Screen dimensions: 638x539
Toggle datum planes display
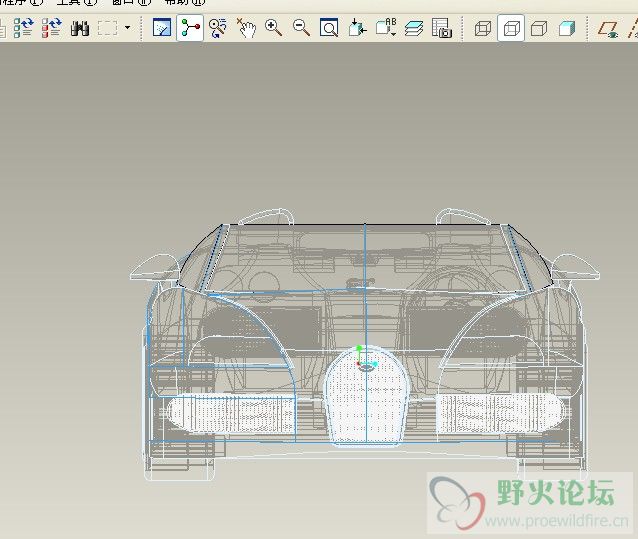click(608, 29)
